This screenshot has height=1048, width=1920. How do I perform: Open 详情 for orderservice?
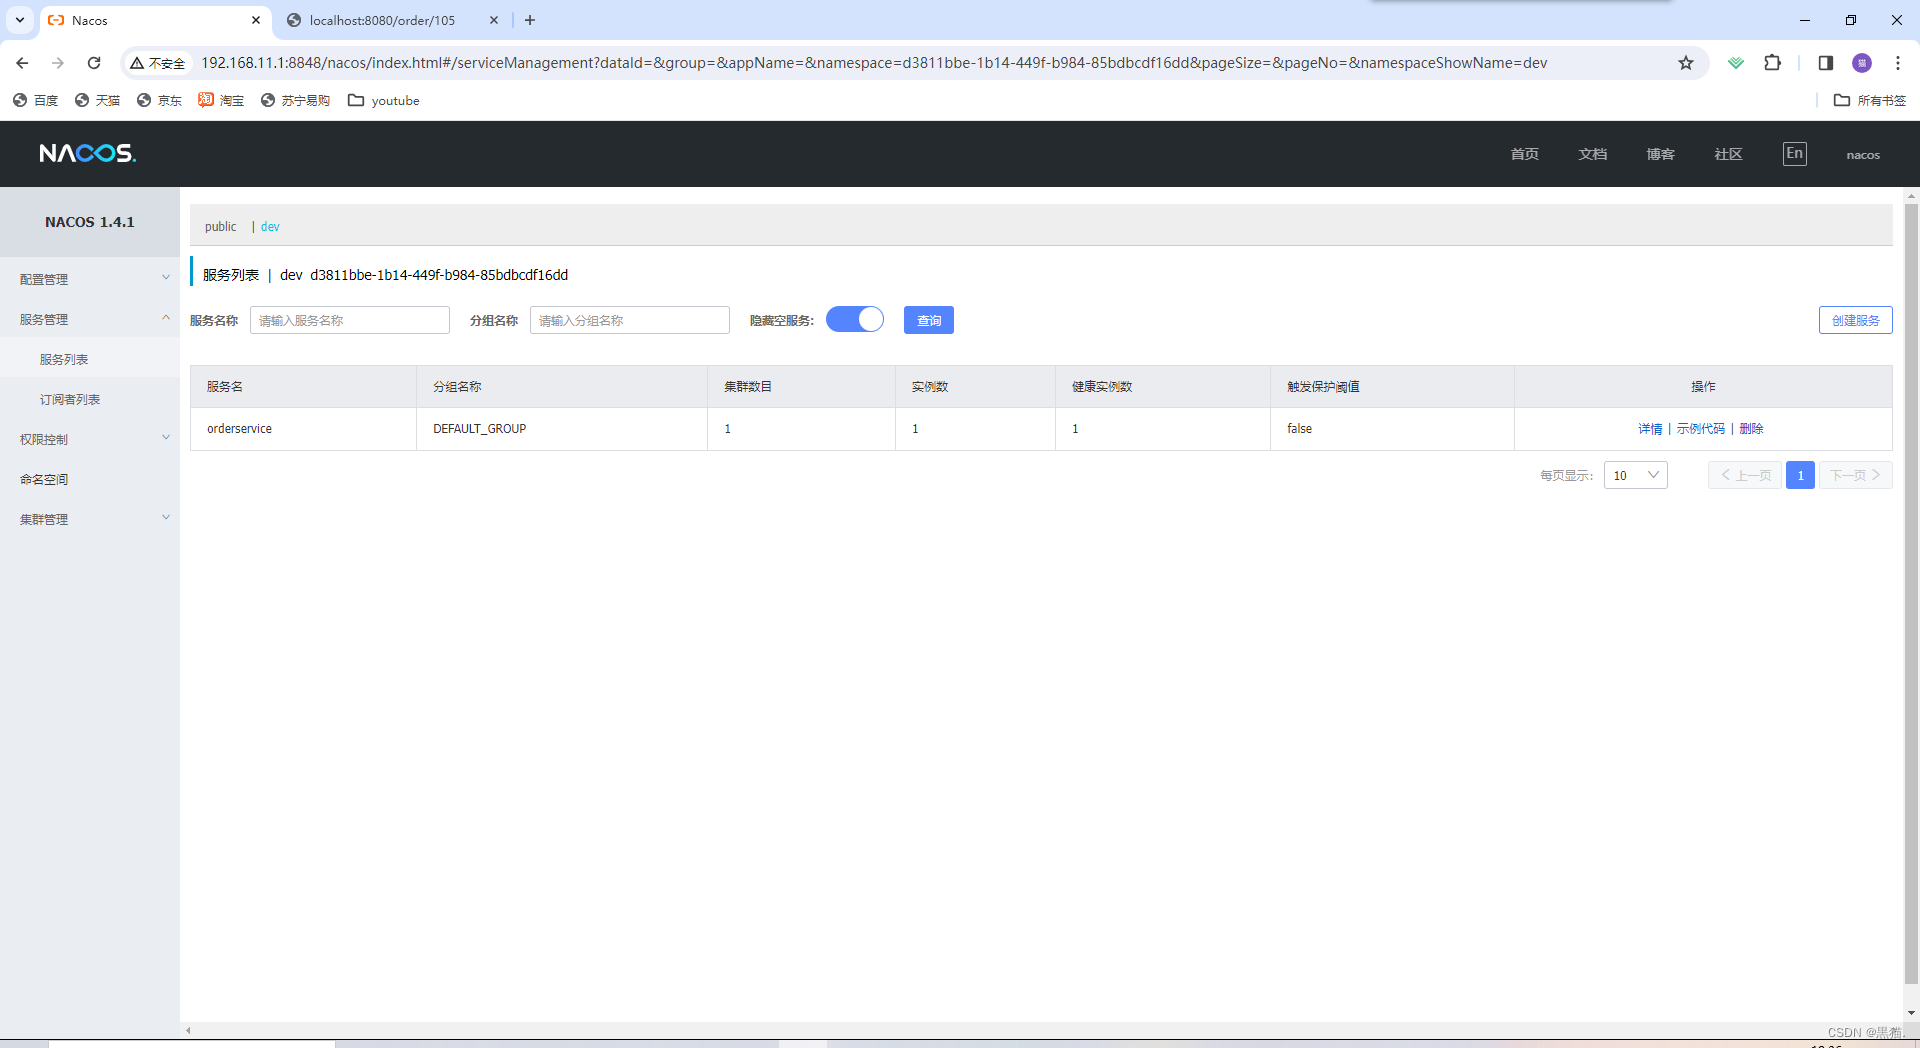1650,429
